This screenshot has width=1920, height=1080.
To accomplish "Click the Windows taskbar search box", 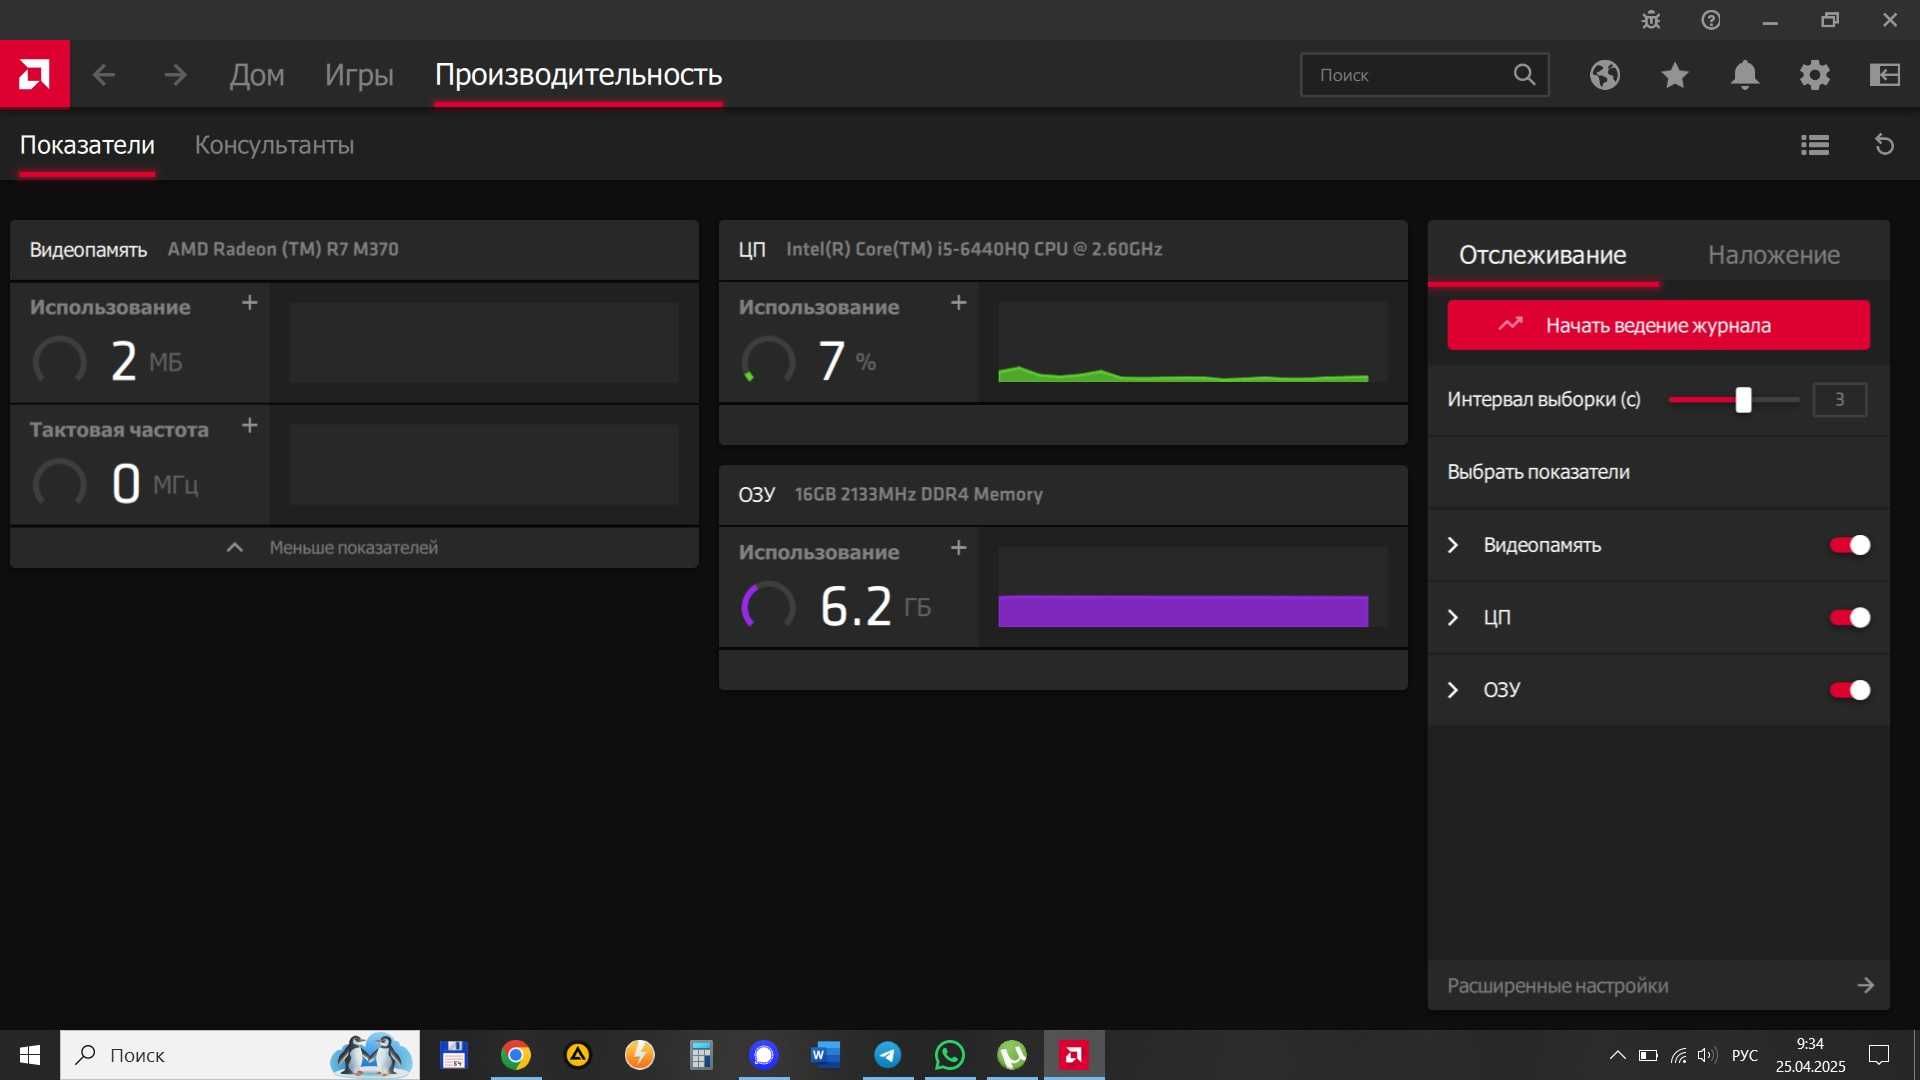I will (240, 1055).
